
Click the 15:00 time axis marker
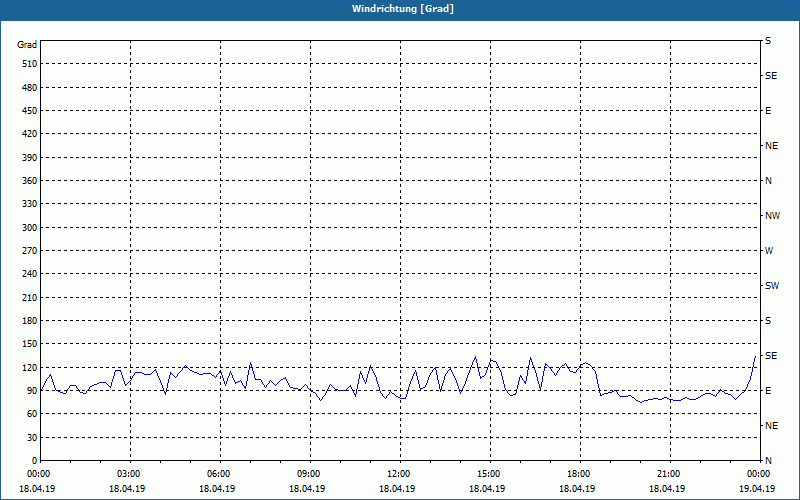(490, 474)
